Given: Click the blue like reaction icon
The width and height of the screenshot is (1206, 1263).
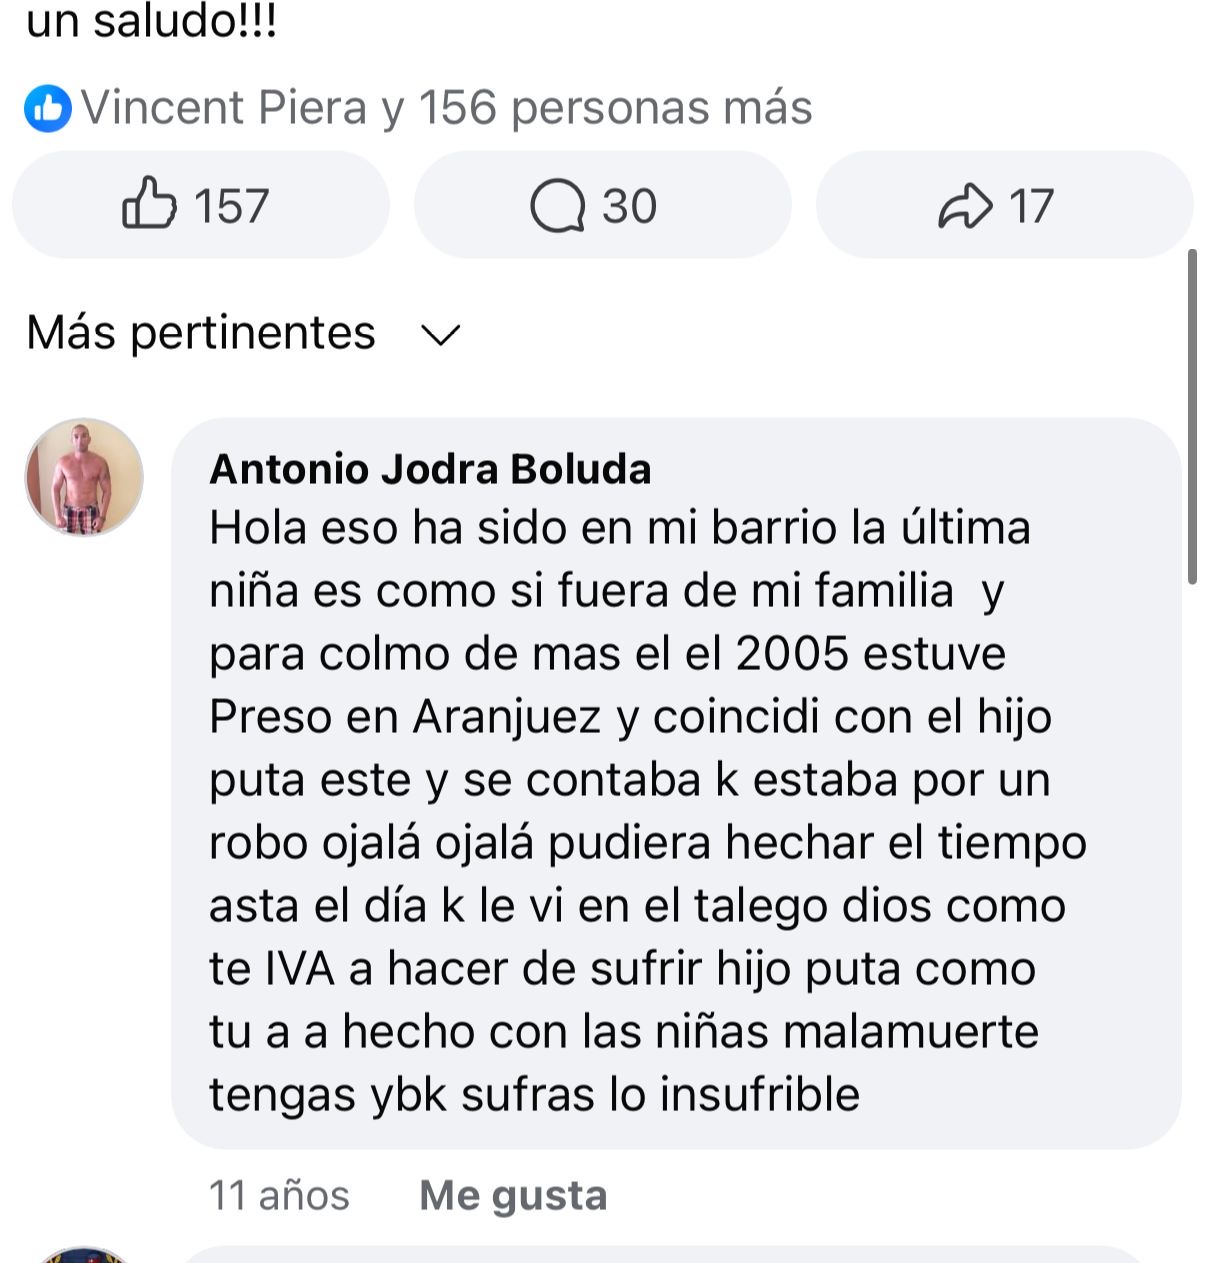Looking at the screenshot, I should click(x=47, y=108).
